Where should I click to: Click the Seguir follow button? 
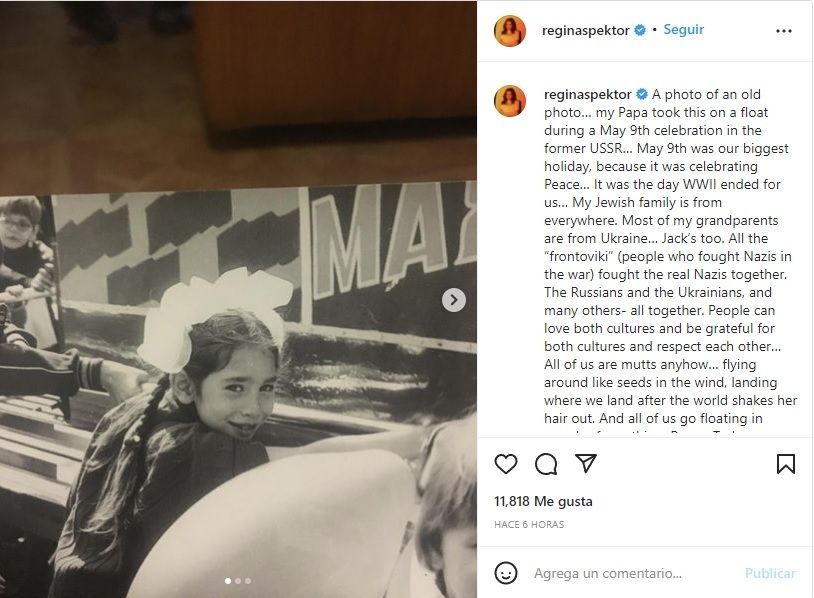click(684, 30)
